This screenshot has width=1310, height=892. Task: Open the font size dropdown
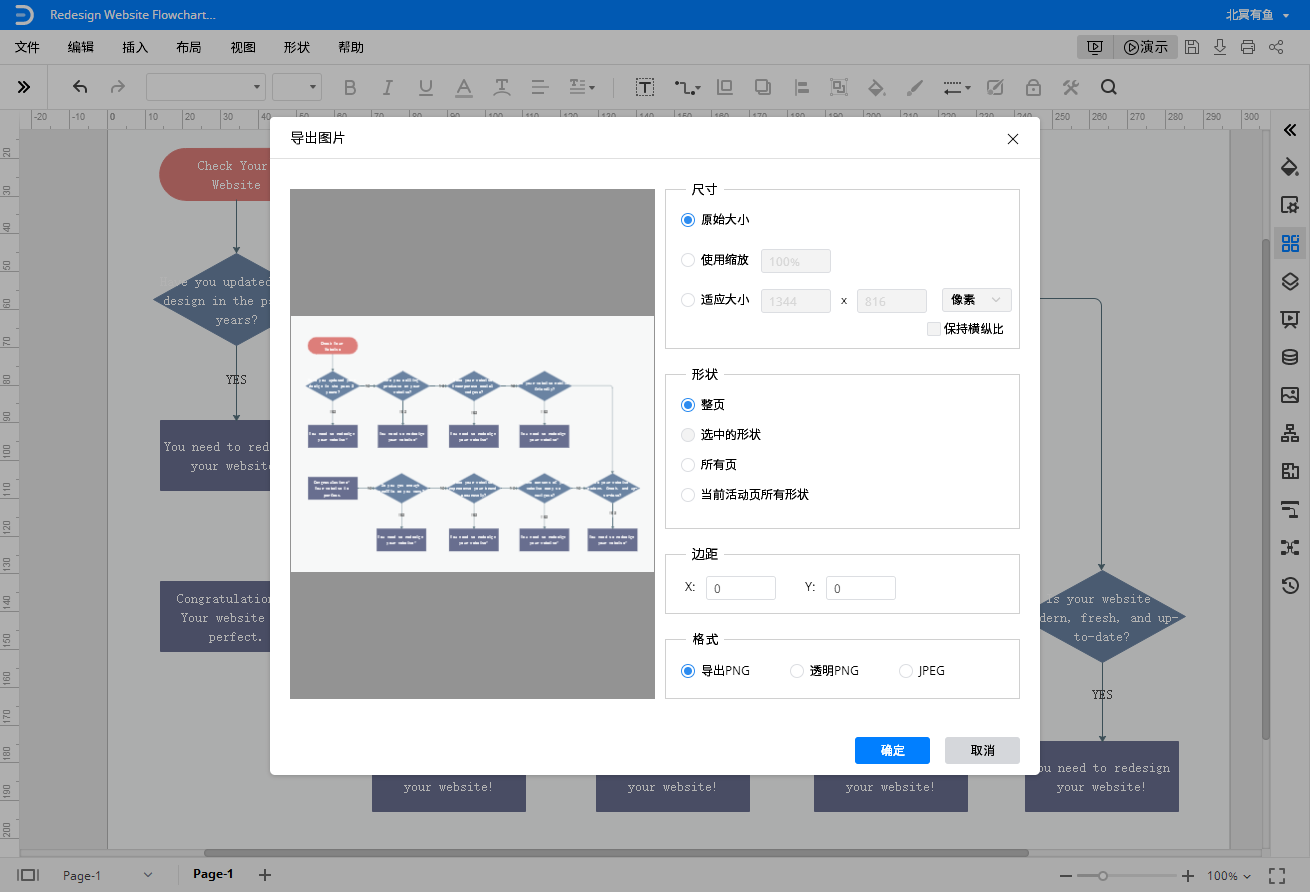coord(297,87)
